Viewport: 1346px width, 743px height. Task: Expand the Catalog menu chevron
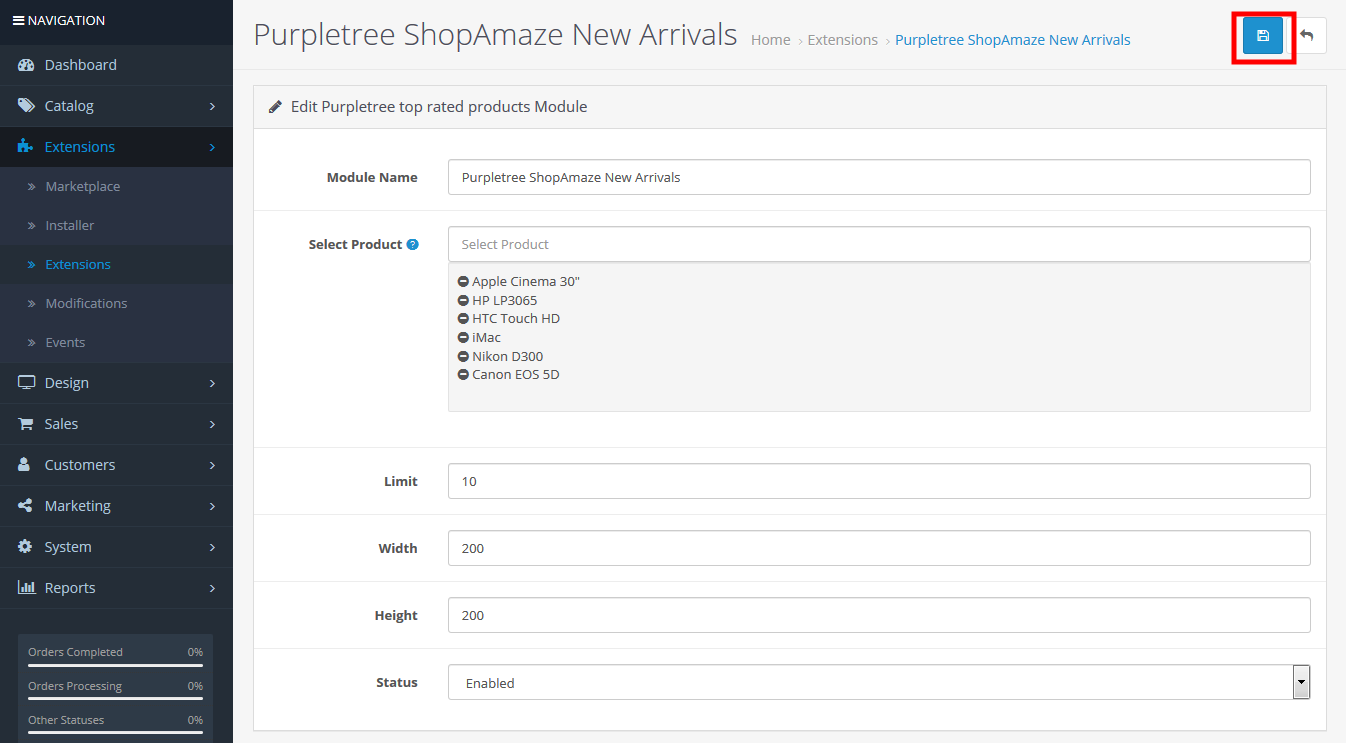pos(212,106)
